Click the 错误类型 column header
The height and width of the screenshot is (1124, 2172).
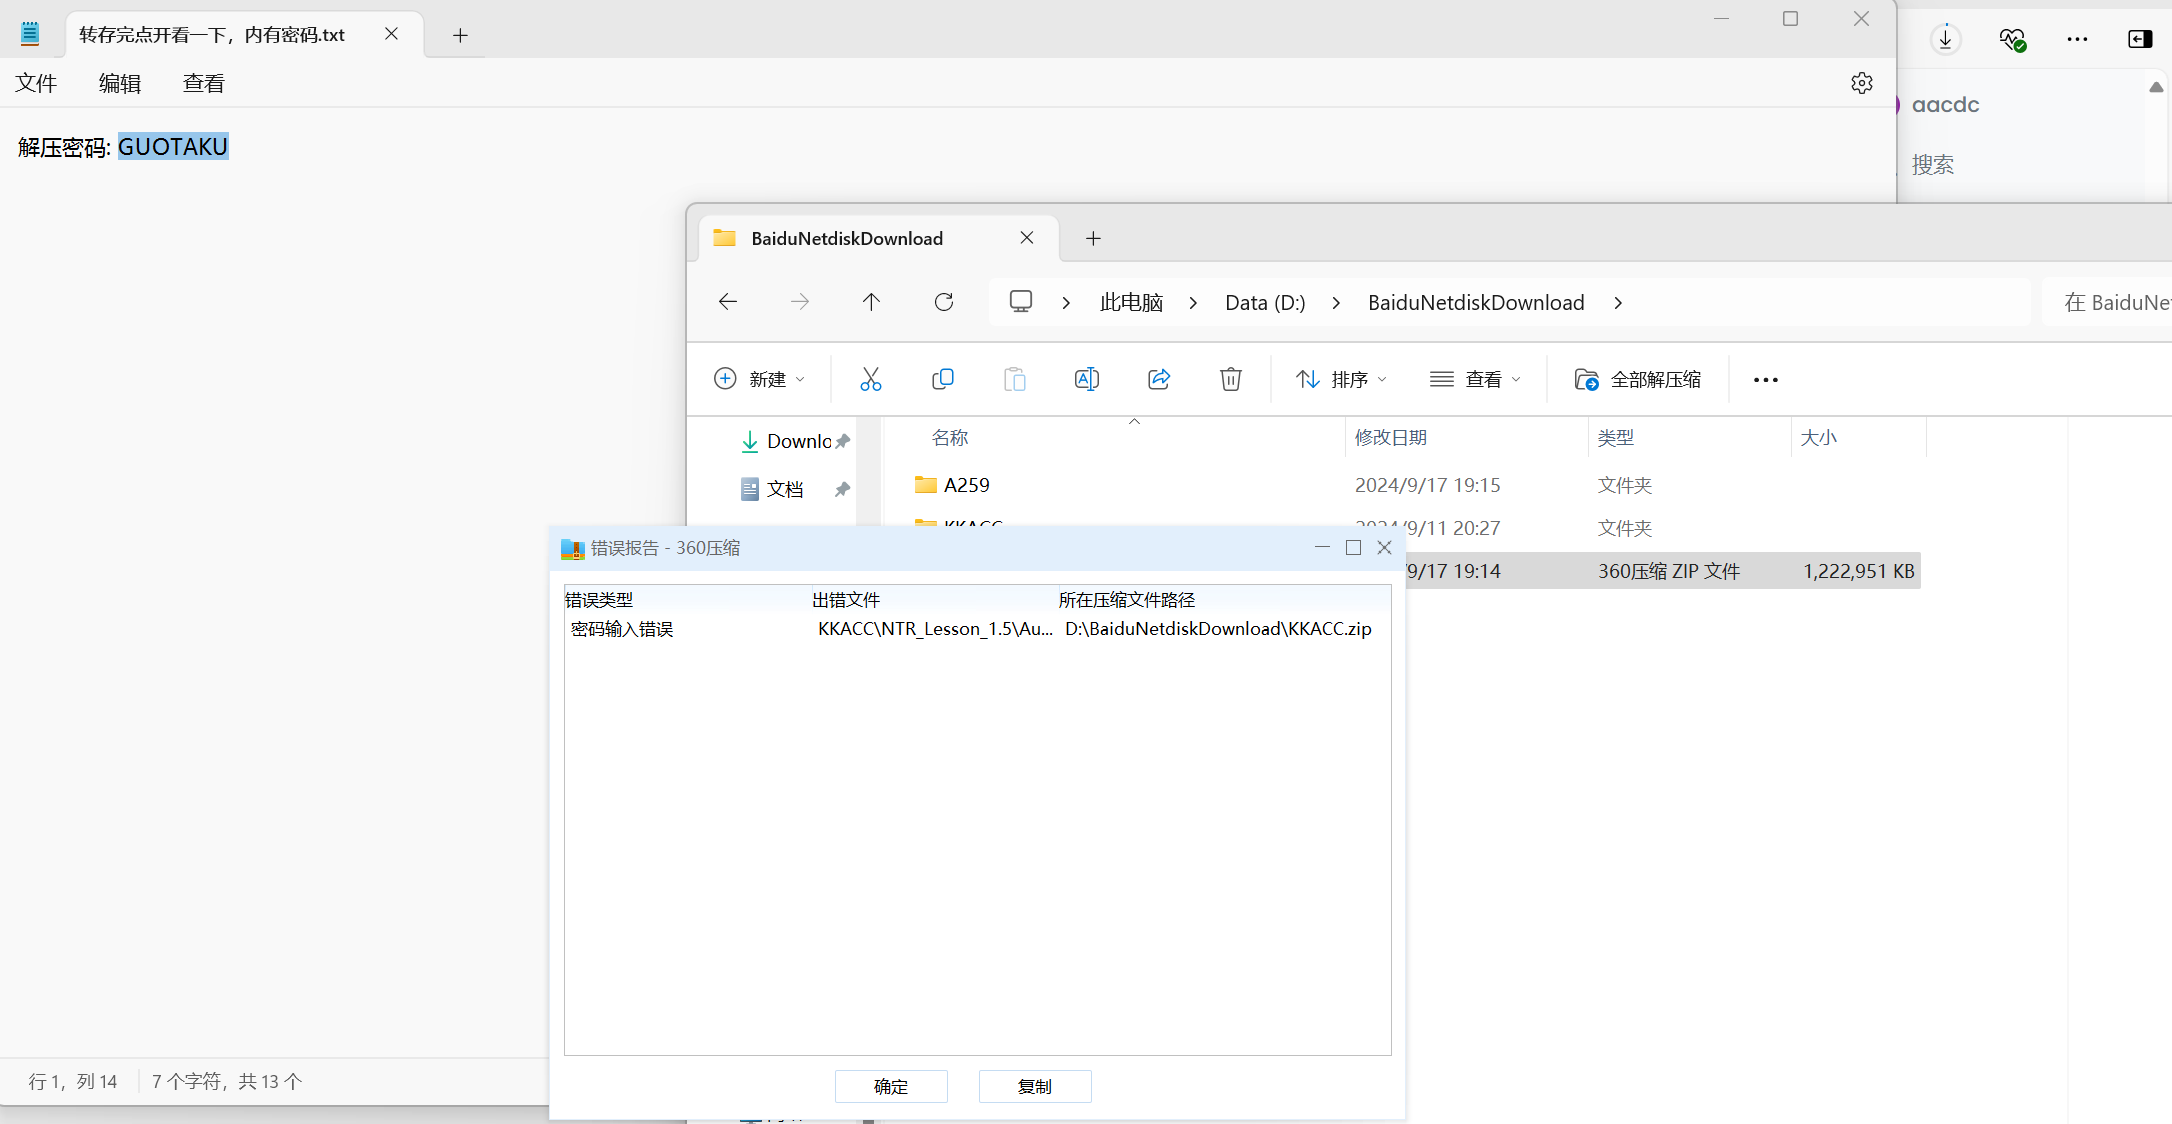599,600
